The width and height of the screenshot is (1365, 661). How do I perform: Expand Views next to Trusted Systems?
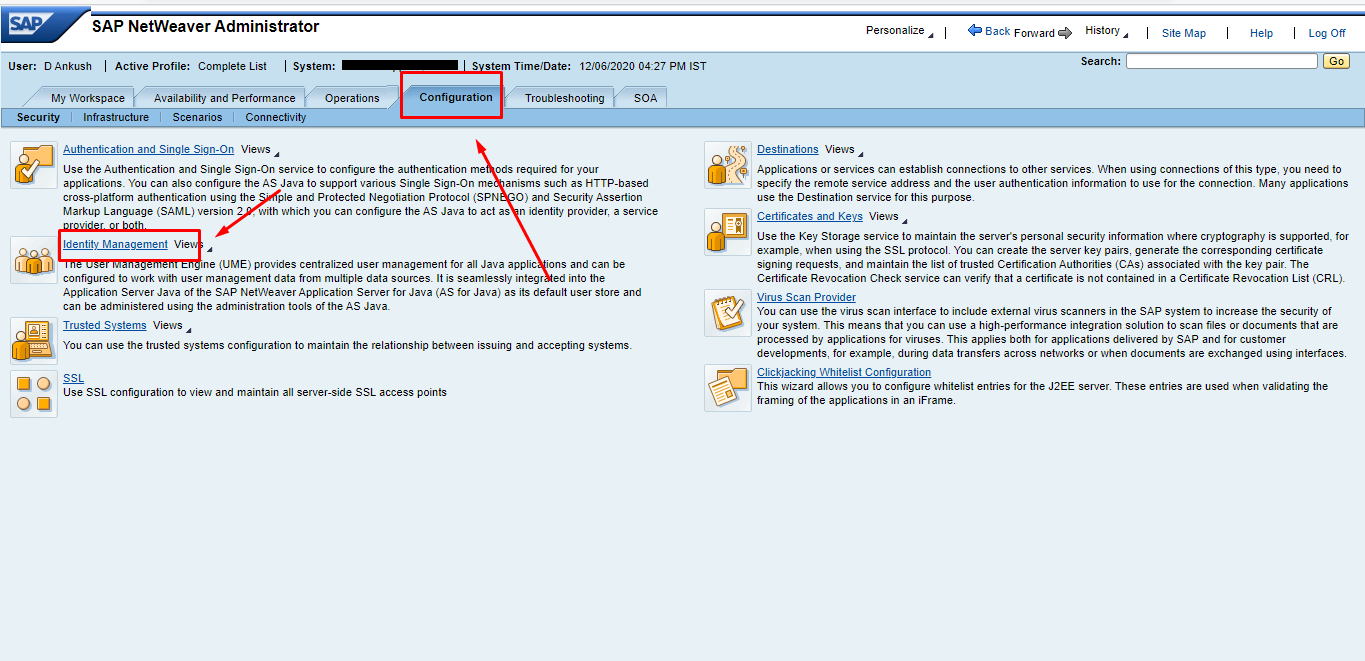click(x=171, y=326)
